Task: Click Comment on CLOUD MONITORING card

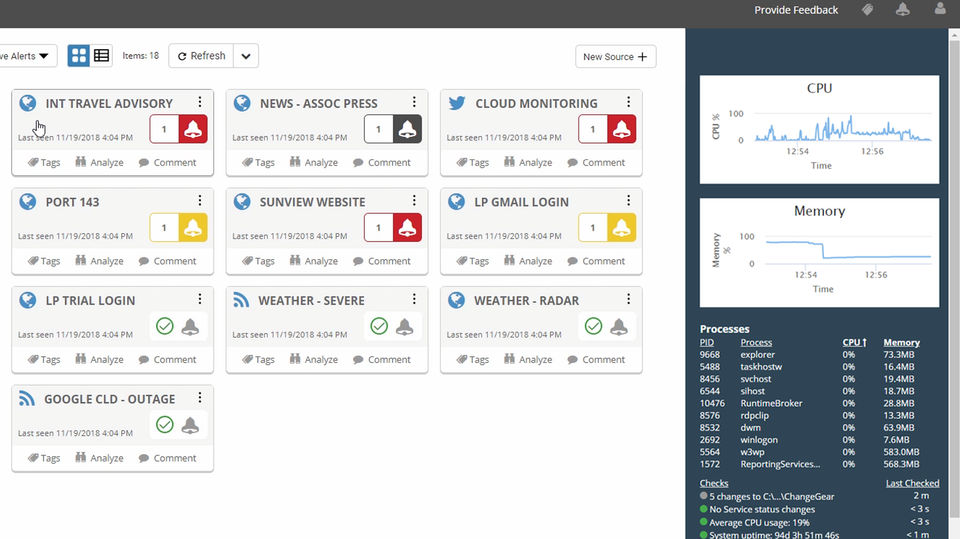Action: pyautogui.click(x=596, y=162)
